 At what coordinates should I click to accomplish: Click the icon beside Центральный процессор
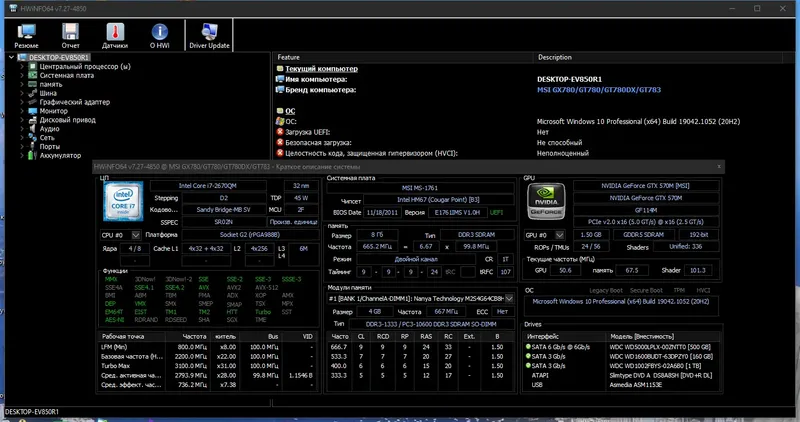tap(33, 66)
